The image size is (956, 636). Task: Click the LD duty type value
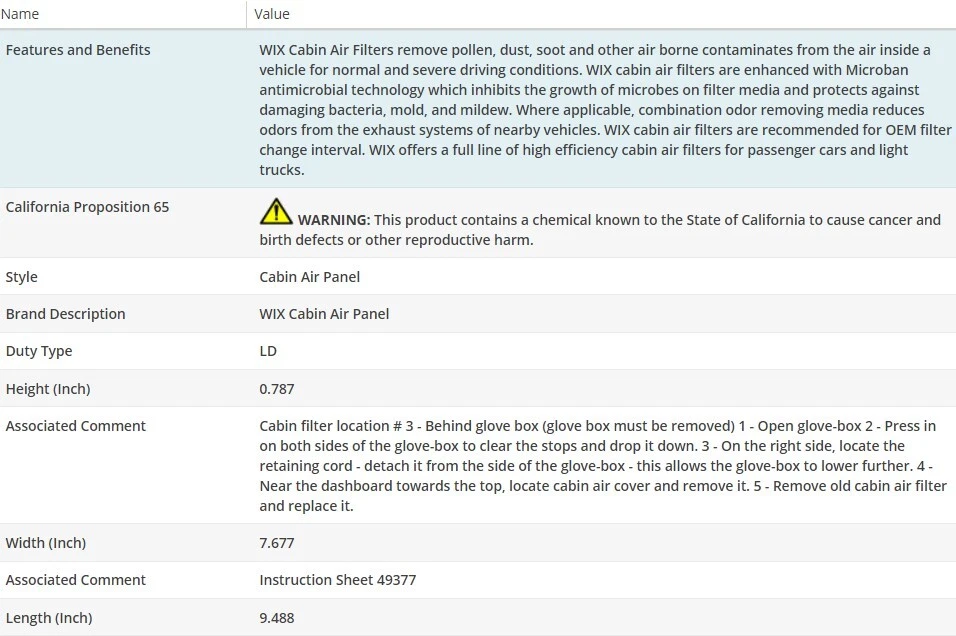click(x=268, y=351)
